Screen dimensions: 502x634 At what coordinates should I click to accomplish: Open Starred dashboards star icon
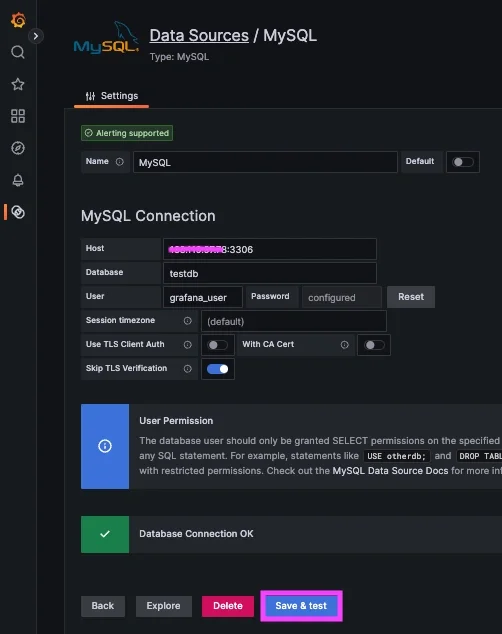(18, 84)
